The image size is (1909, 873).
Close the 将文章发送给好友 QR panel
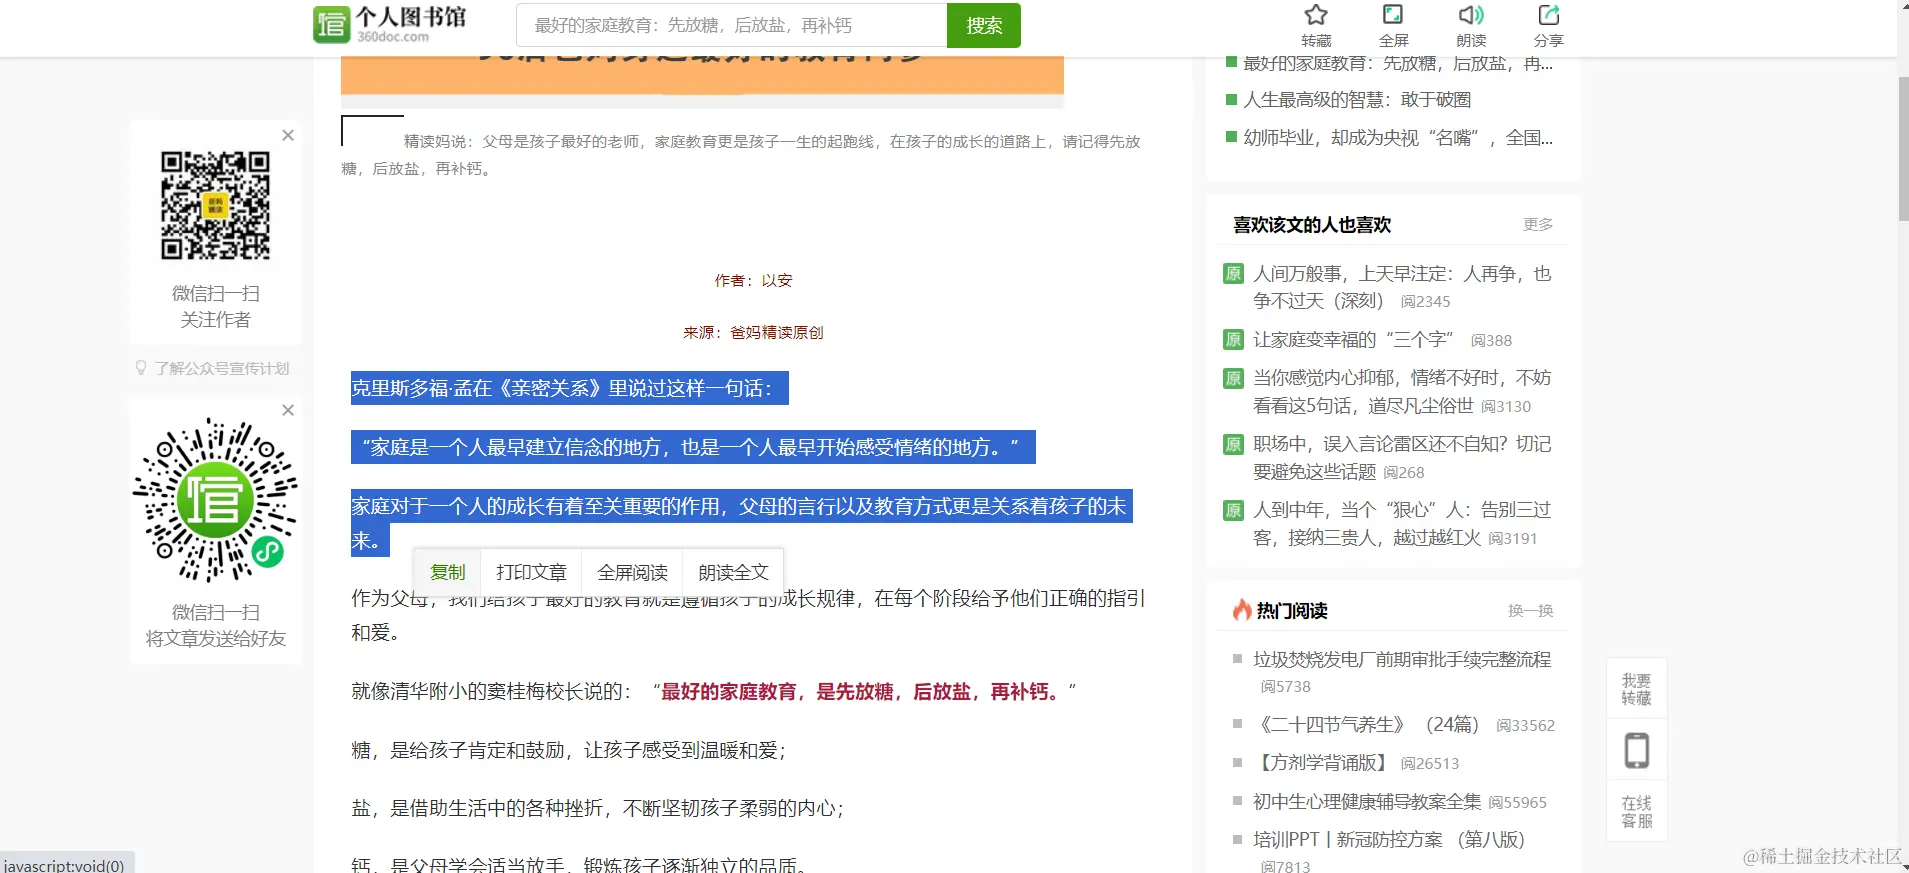(x=288, y=410)
